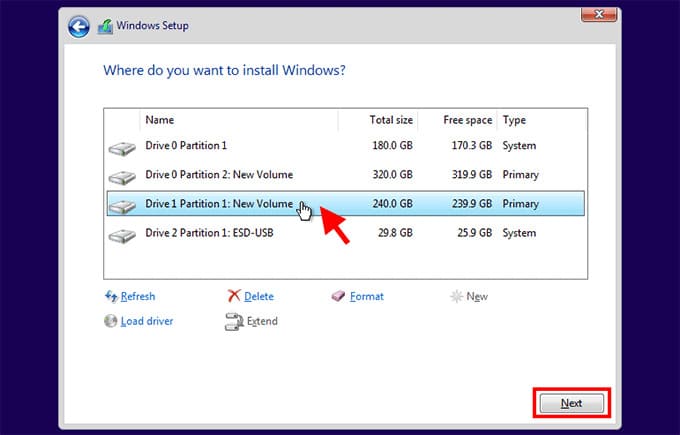Click the Load driver disc icon

click(x=111, y=321)
